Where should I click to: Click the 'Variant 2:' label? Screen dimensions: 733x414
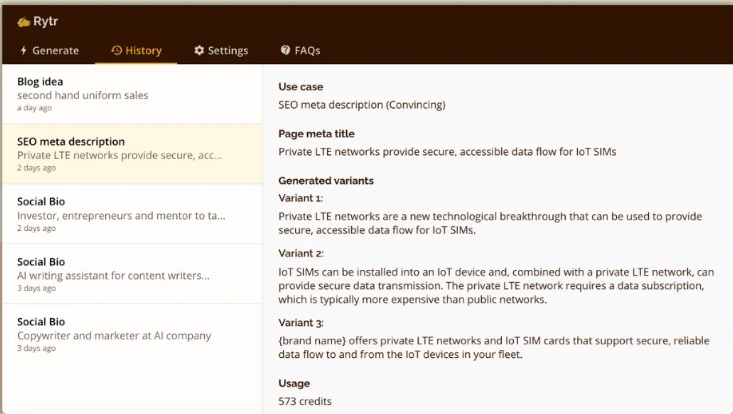[x=301, y=253]
